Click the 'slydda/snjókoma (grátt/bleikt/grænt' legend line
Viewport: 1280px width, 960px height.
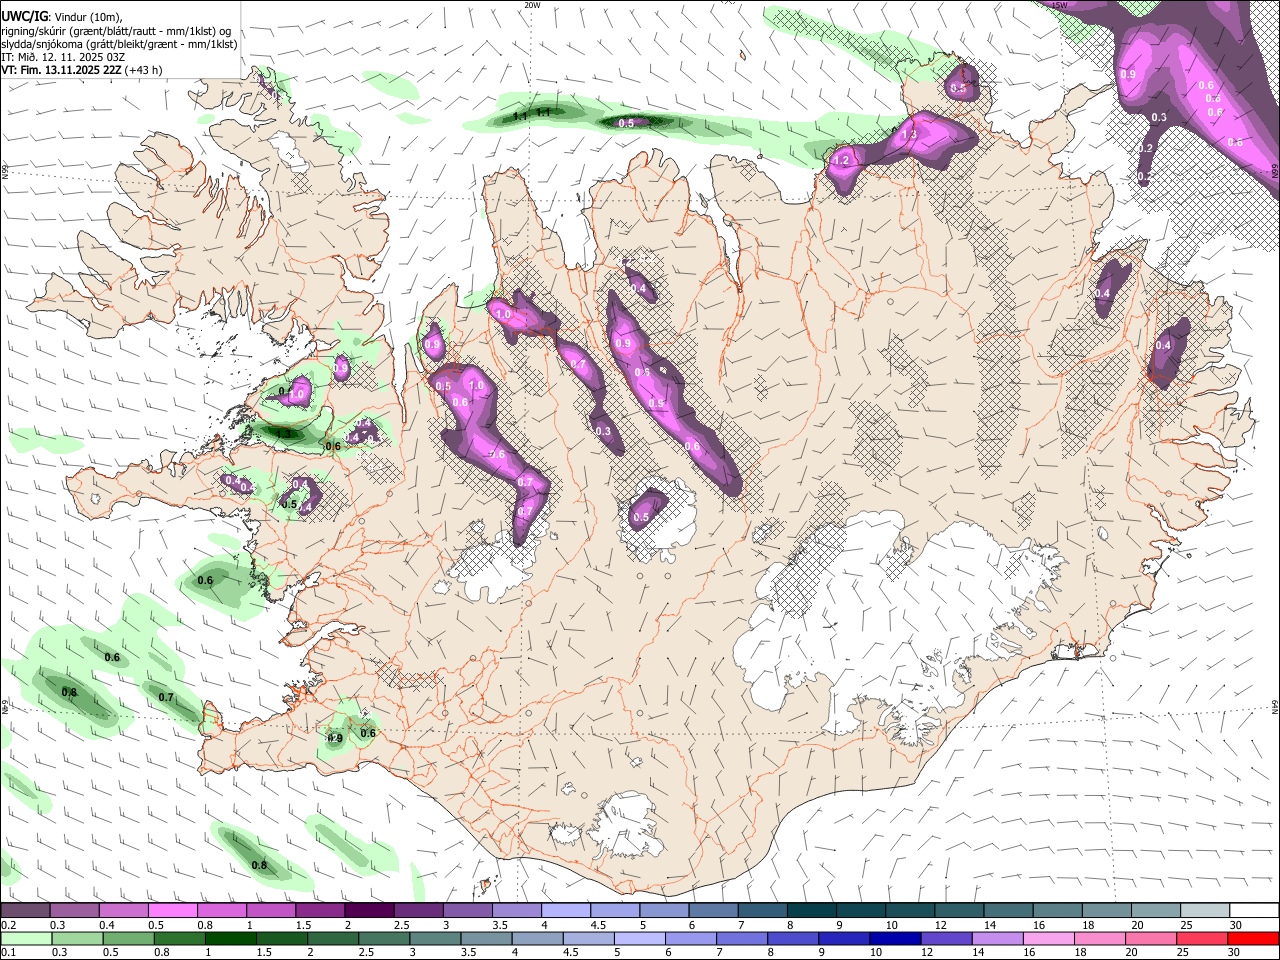(x=120, y=44)
